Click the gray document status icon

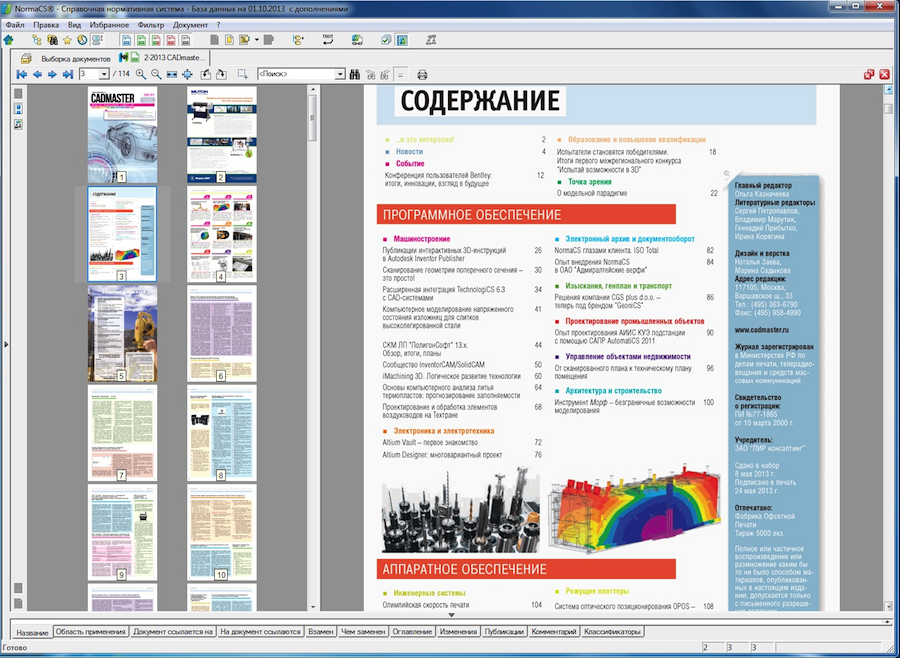[x=185, y=40]
